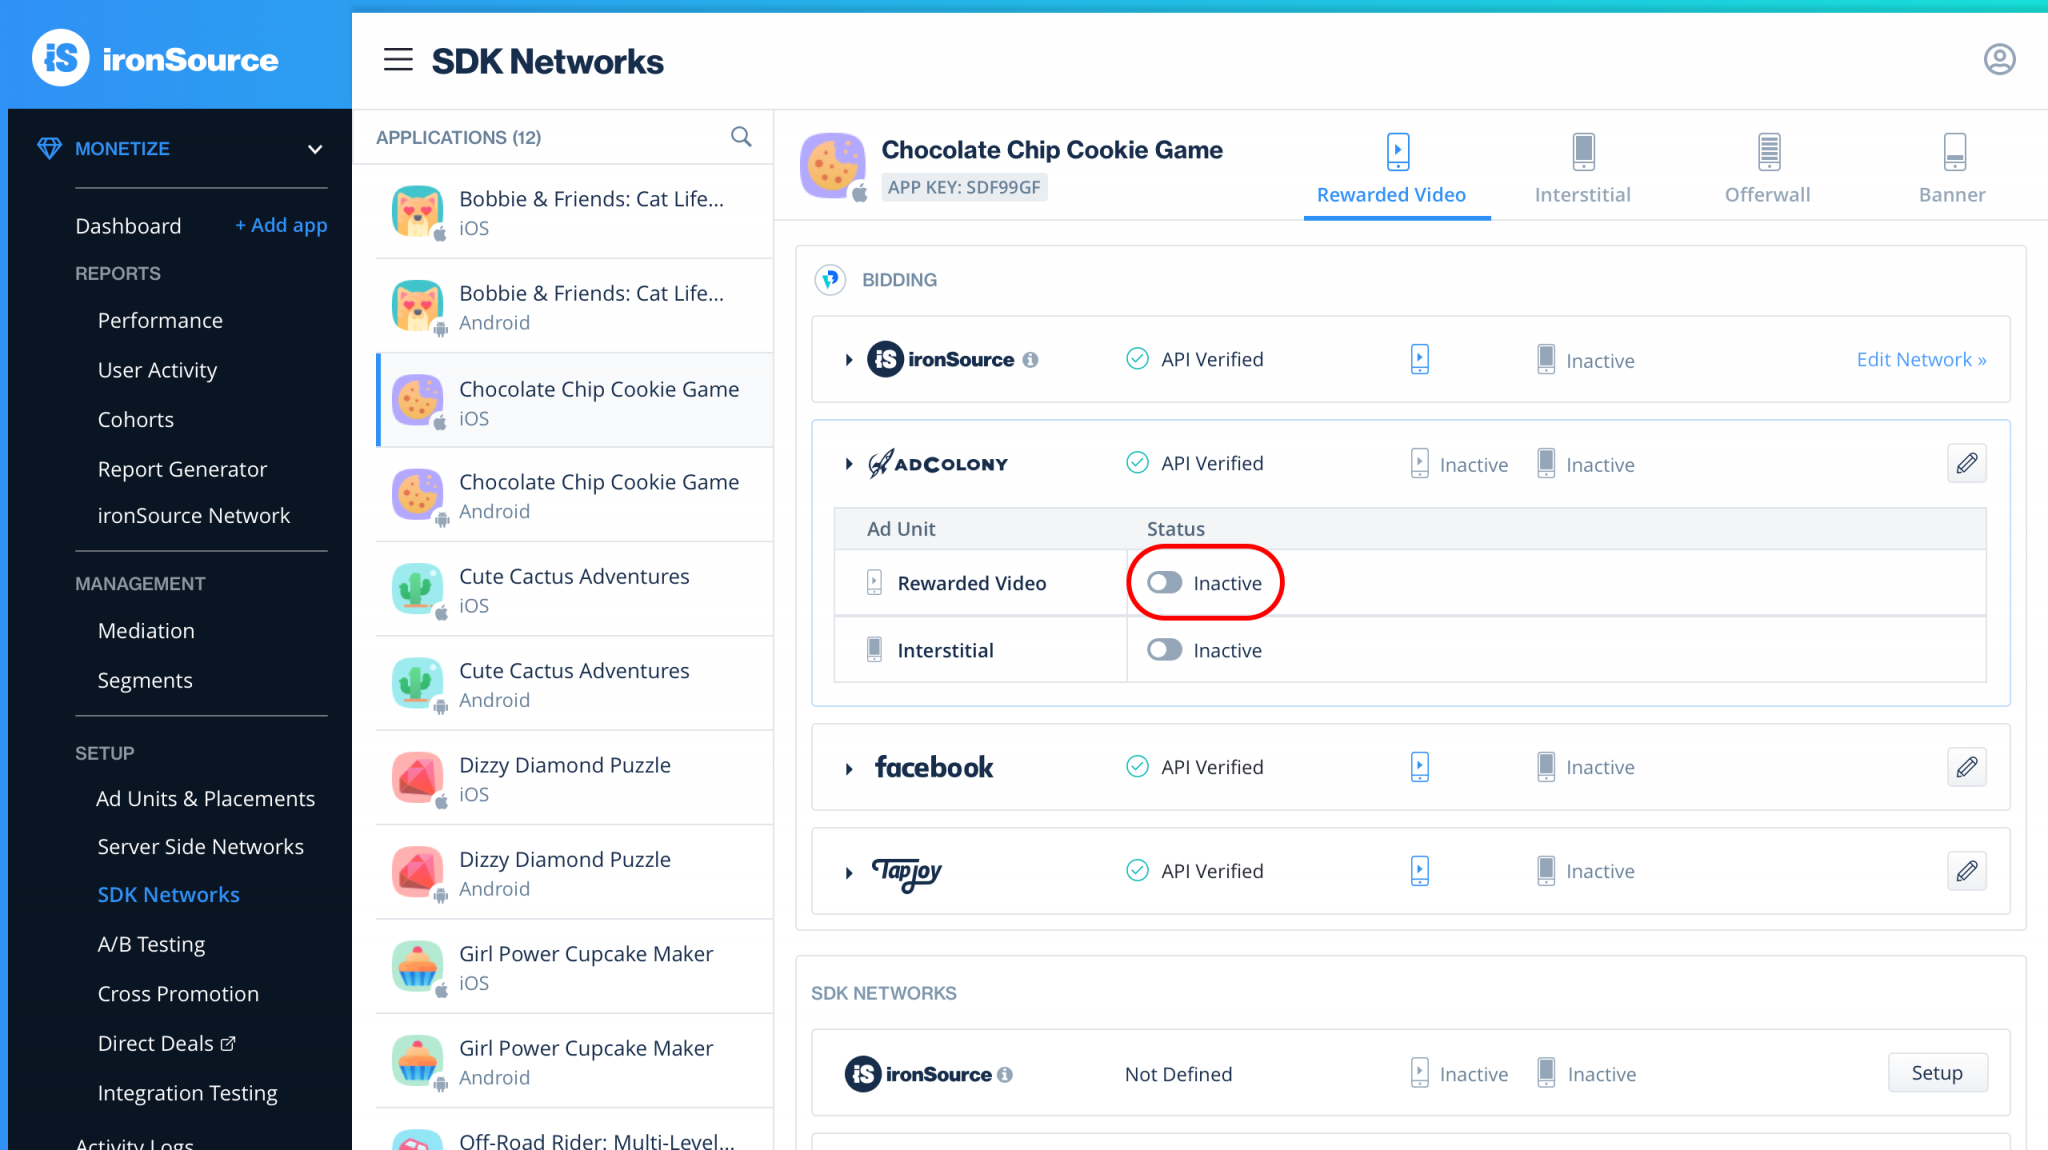Click ironSource bidding info icon

point(1031,360)
